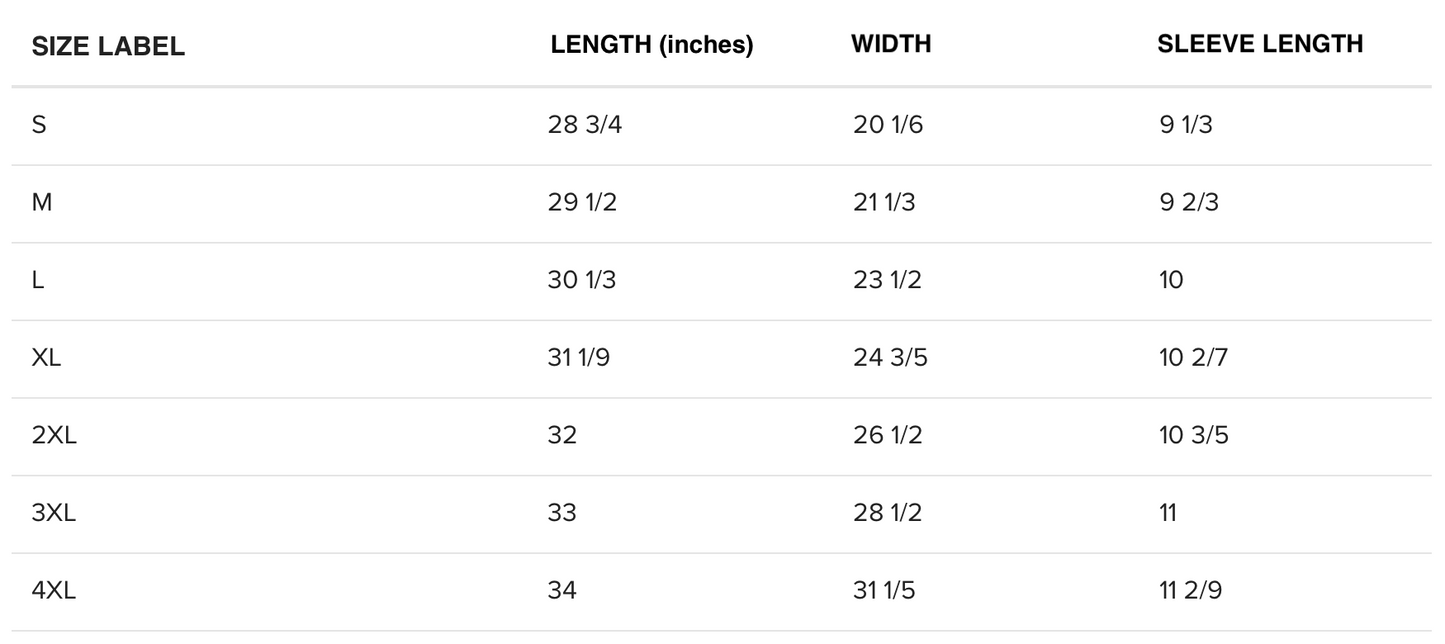This screenshot has width=1445, height=644.
Task: Click the SIZE LABEL column header
Action: (108, 47)
